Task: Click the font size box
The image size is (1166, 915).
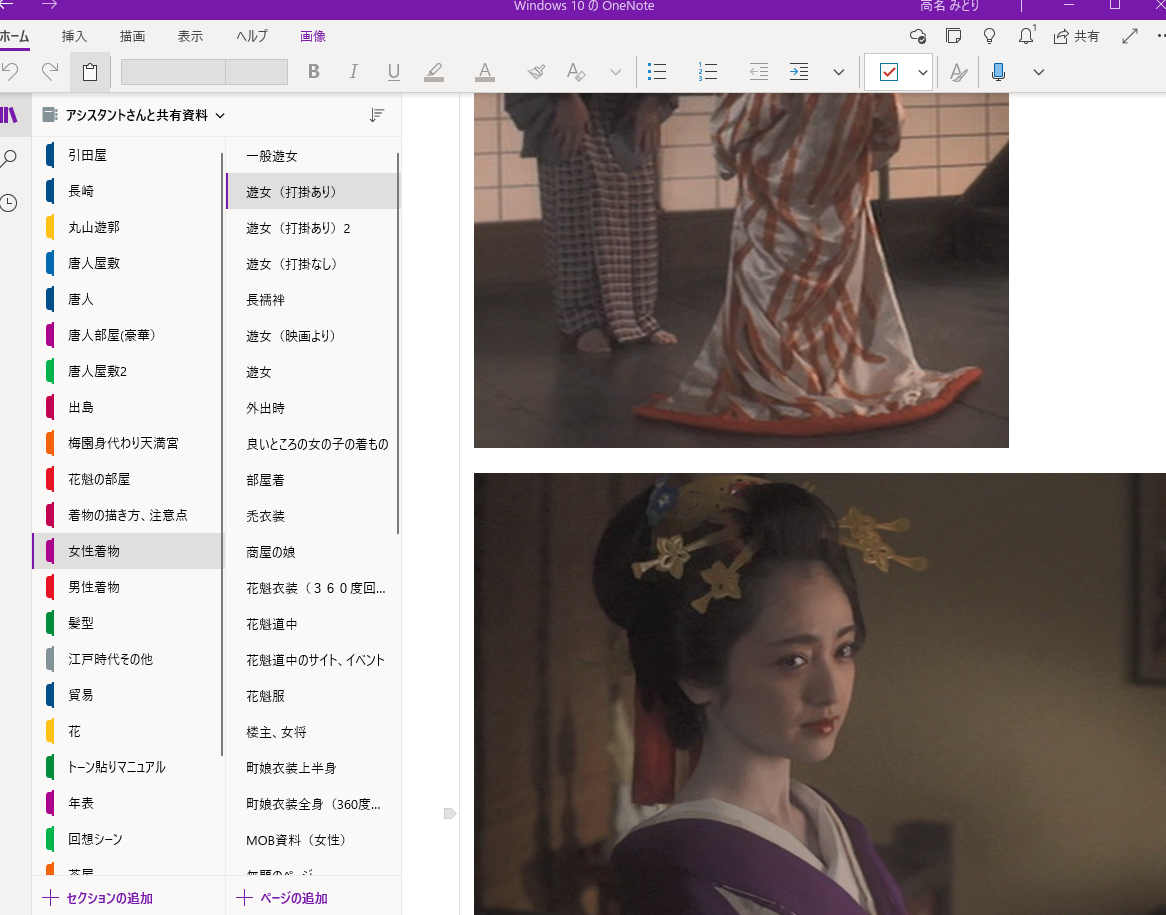Action: click(x=257, y=71)
